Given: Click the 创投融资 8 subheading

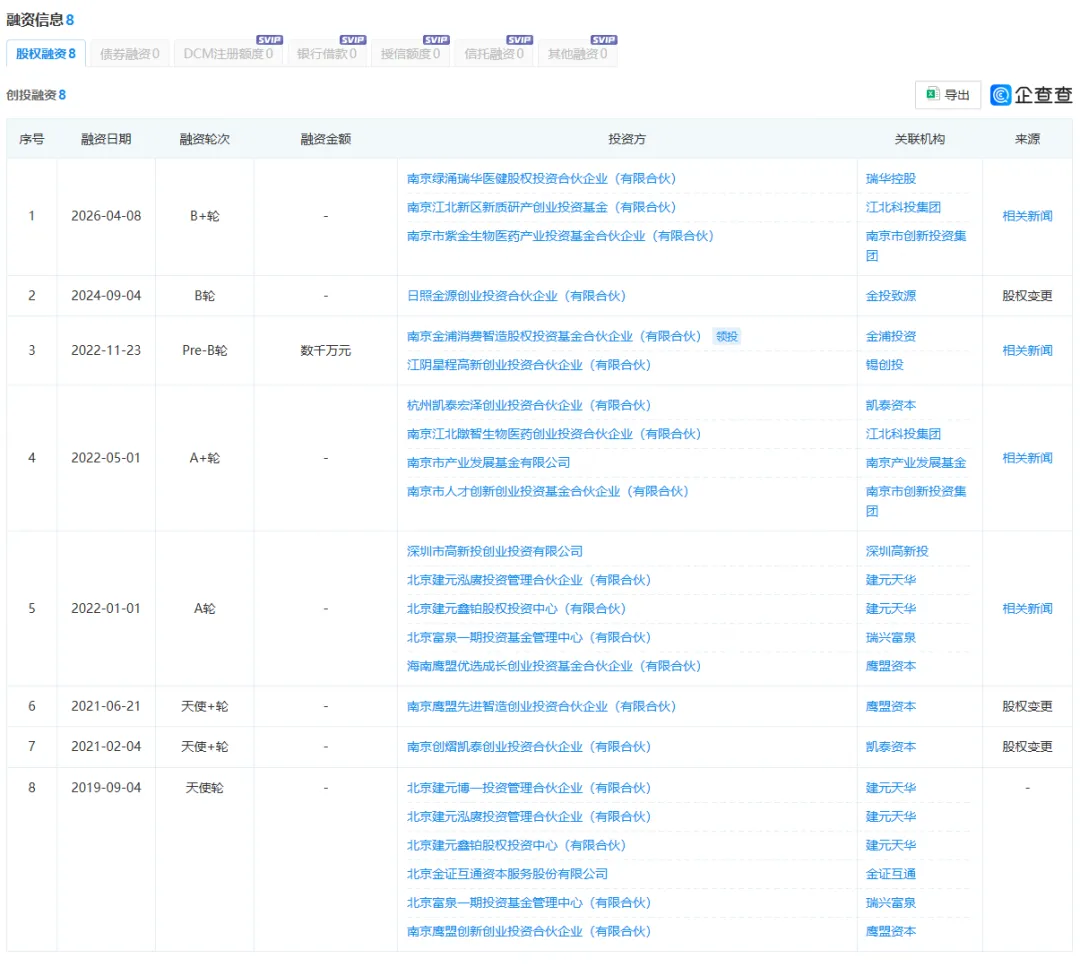Looking at the screenshot, I should pos(36,95).
